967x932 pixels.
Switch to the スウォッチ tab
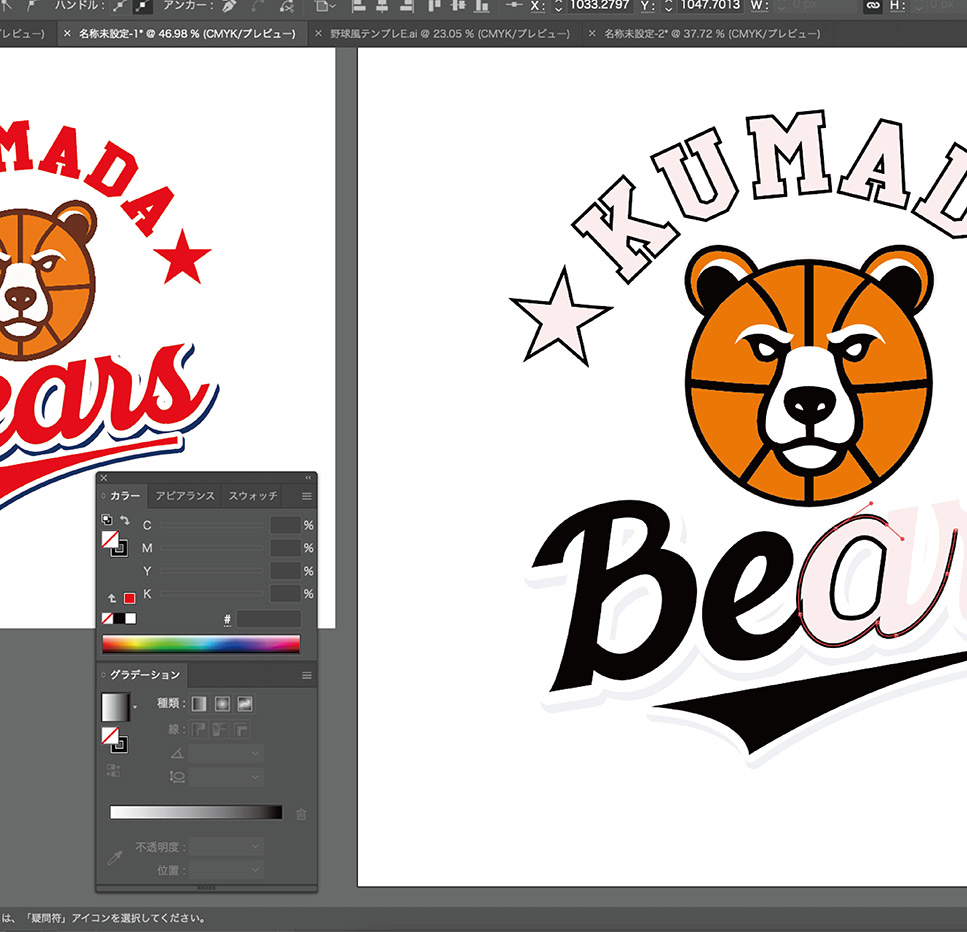[253, 496]
